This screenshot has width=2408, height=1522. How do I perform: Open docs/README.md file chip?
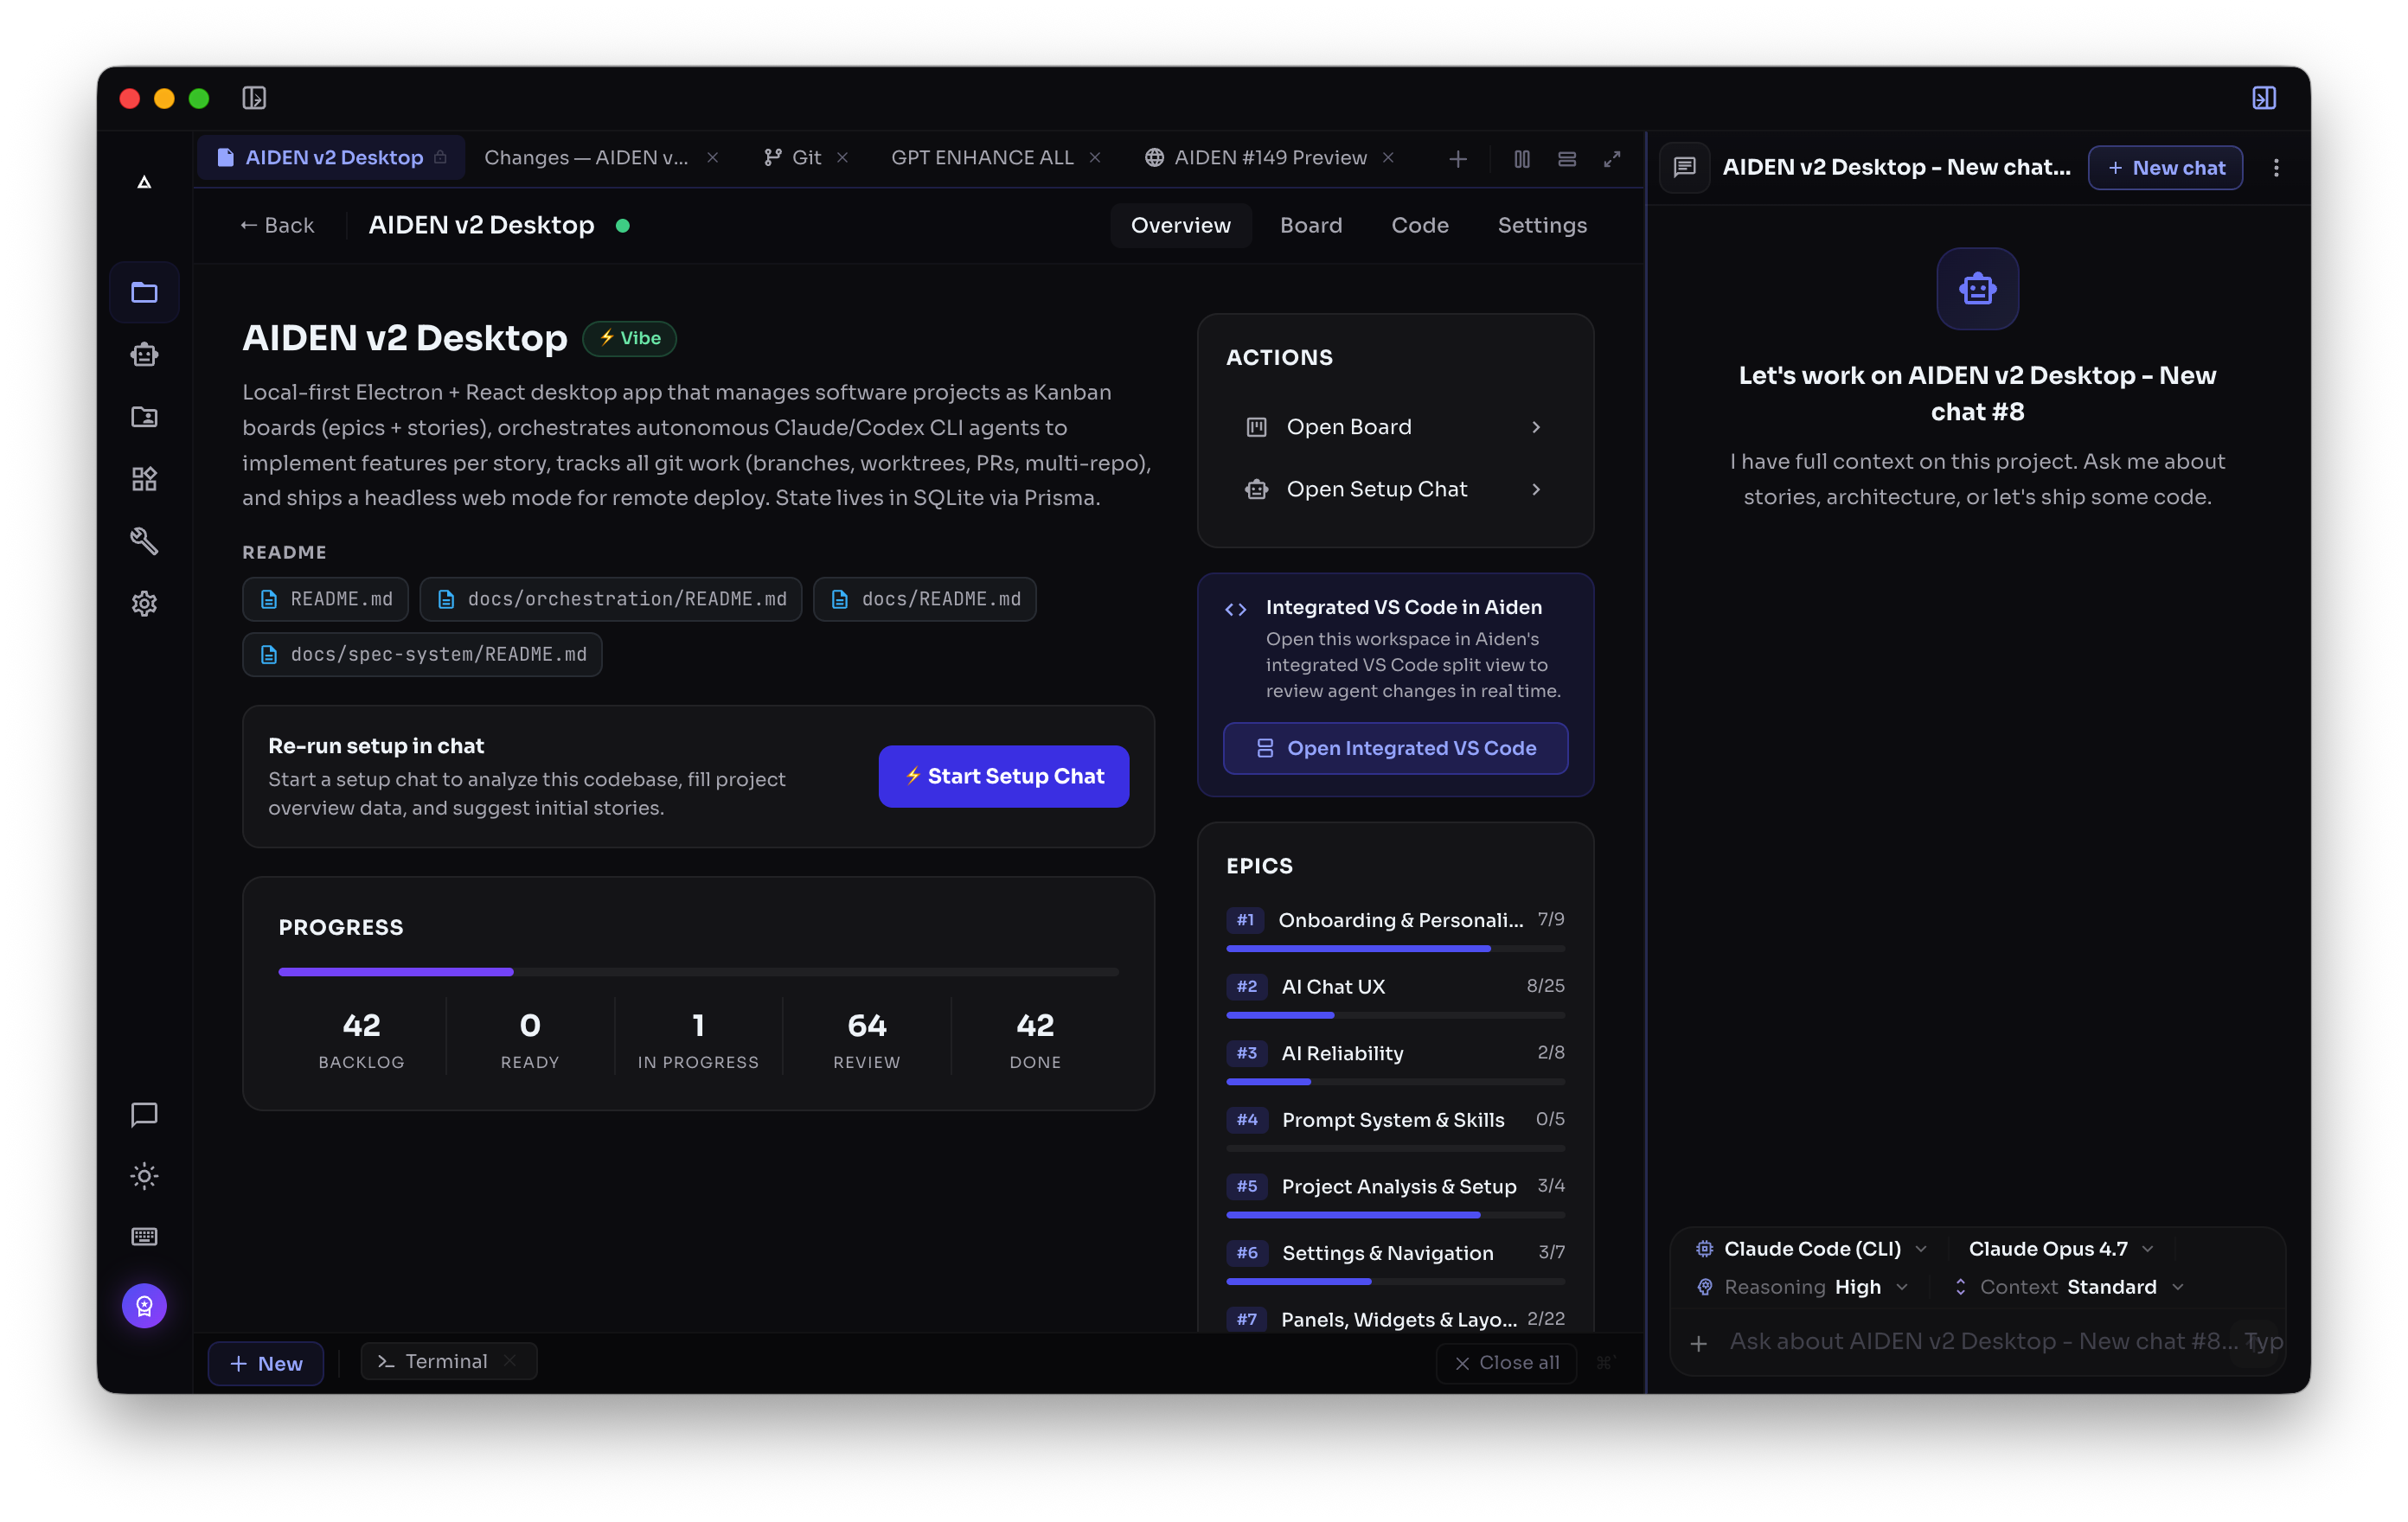[924, 599]
